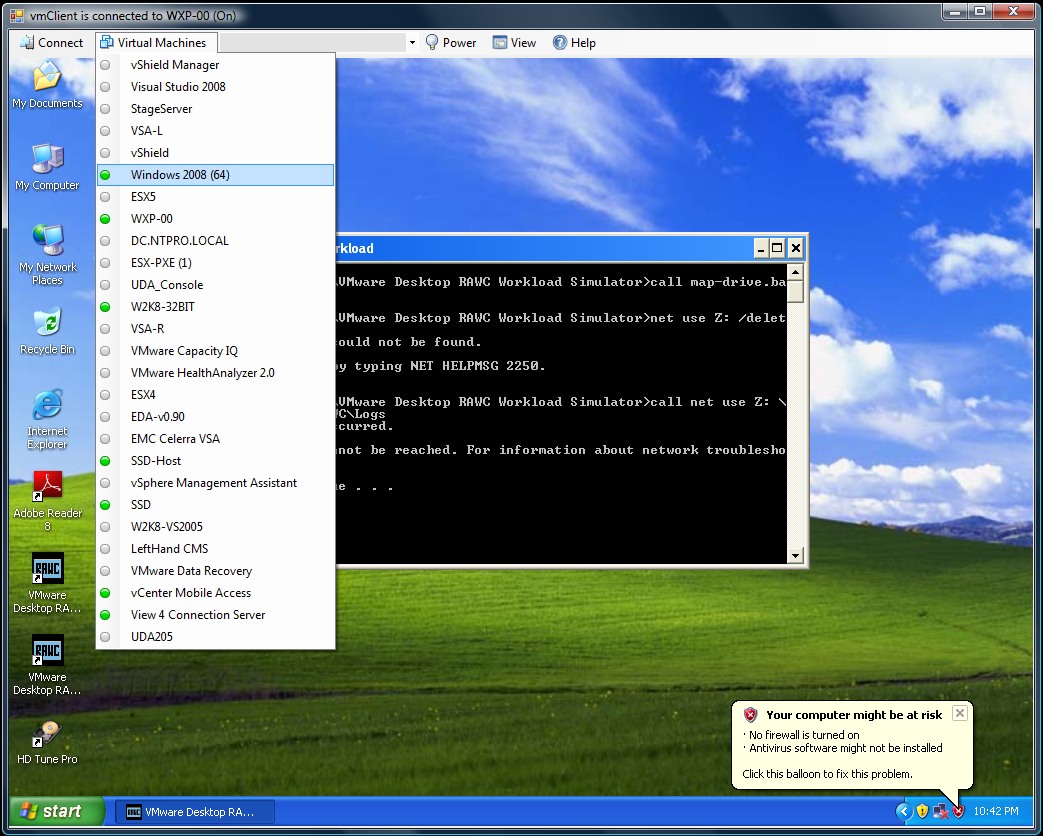The width and height of the screenshot is (1043, 836).
Task: Expand the toolbar combo box arrow
Action: click(x=412, y=43)
